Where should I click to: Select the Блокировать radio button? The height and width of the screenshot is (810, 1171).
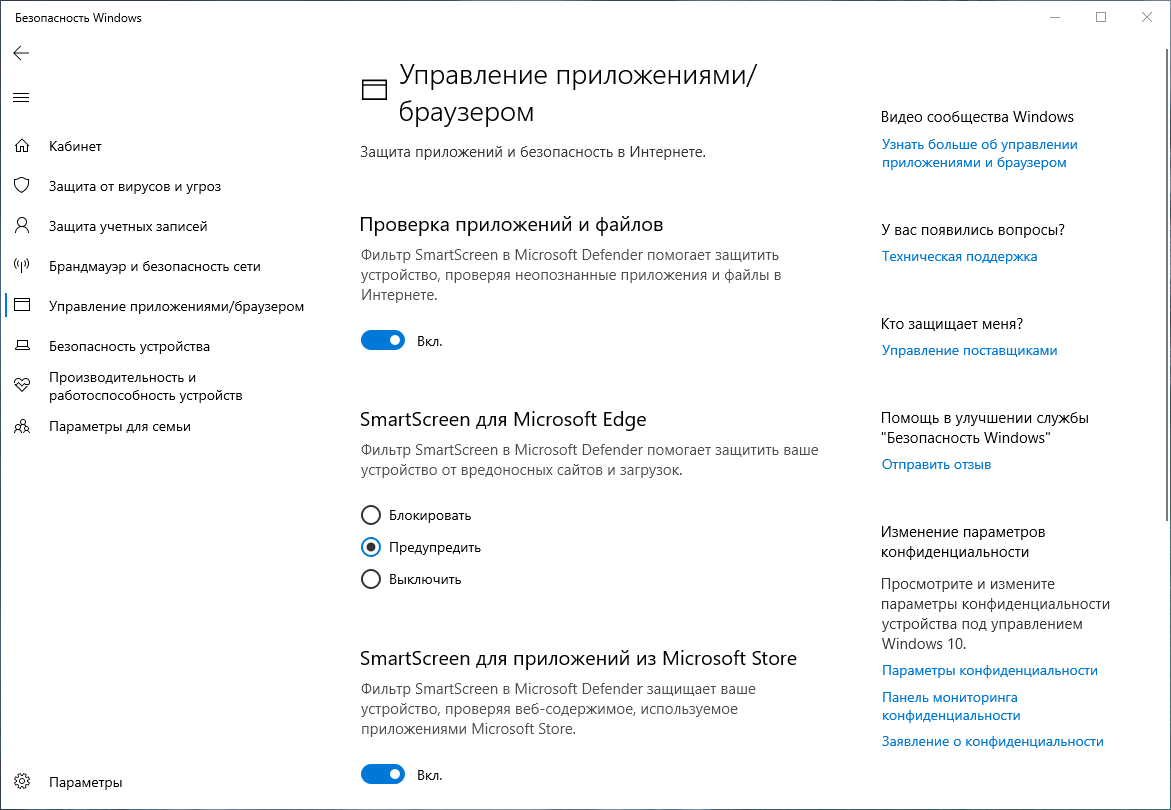(370, 515)
